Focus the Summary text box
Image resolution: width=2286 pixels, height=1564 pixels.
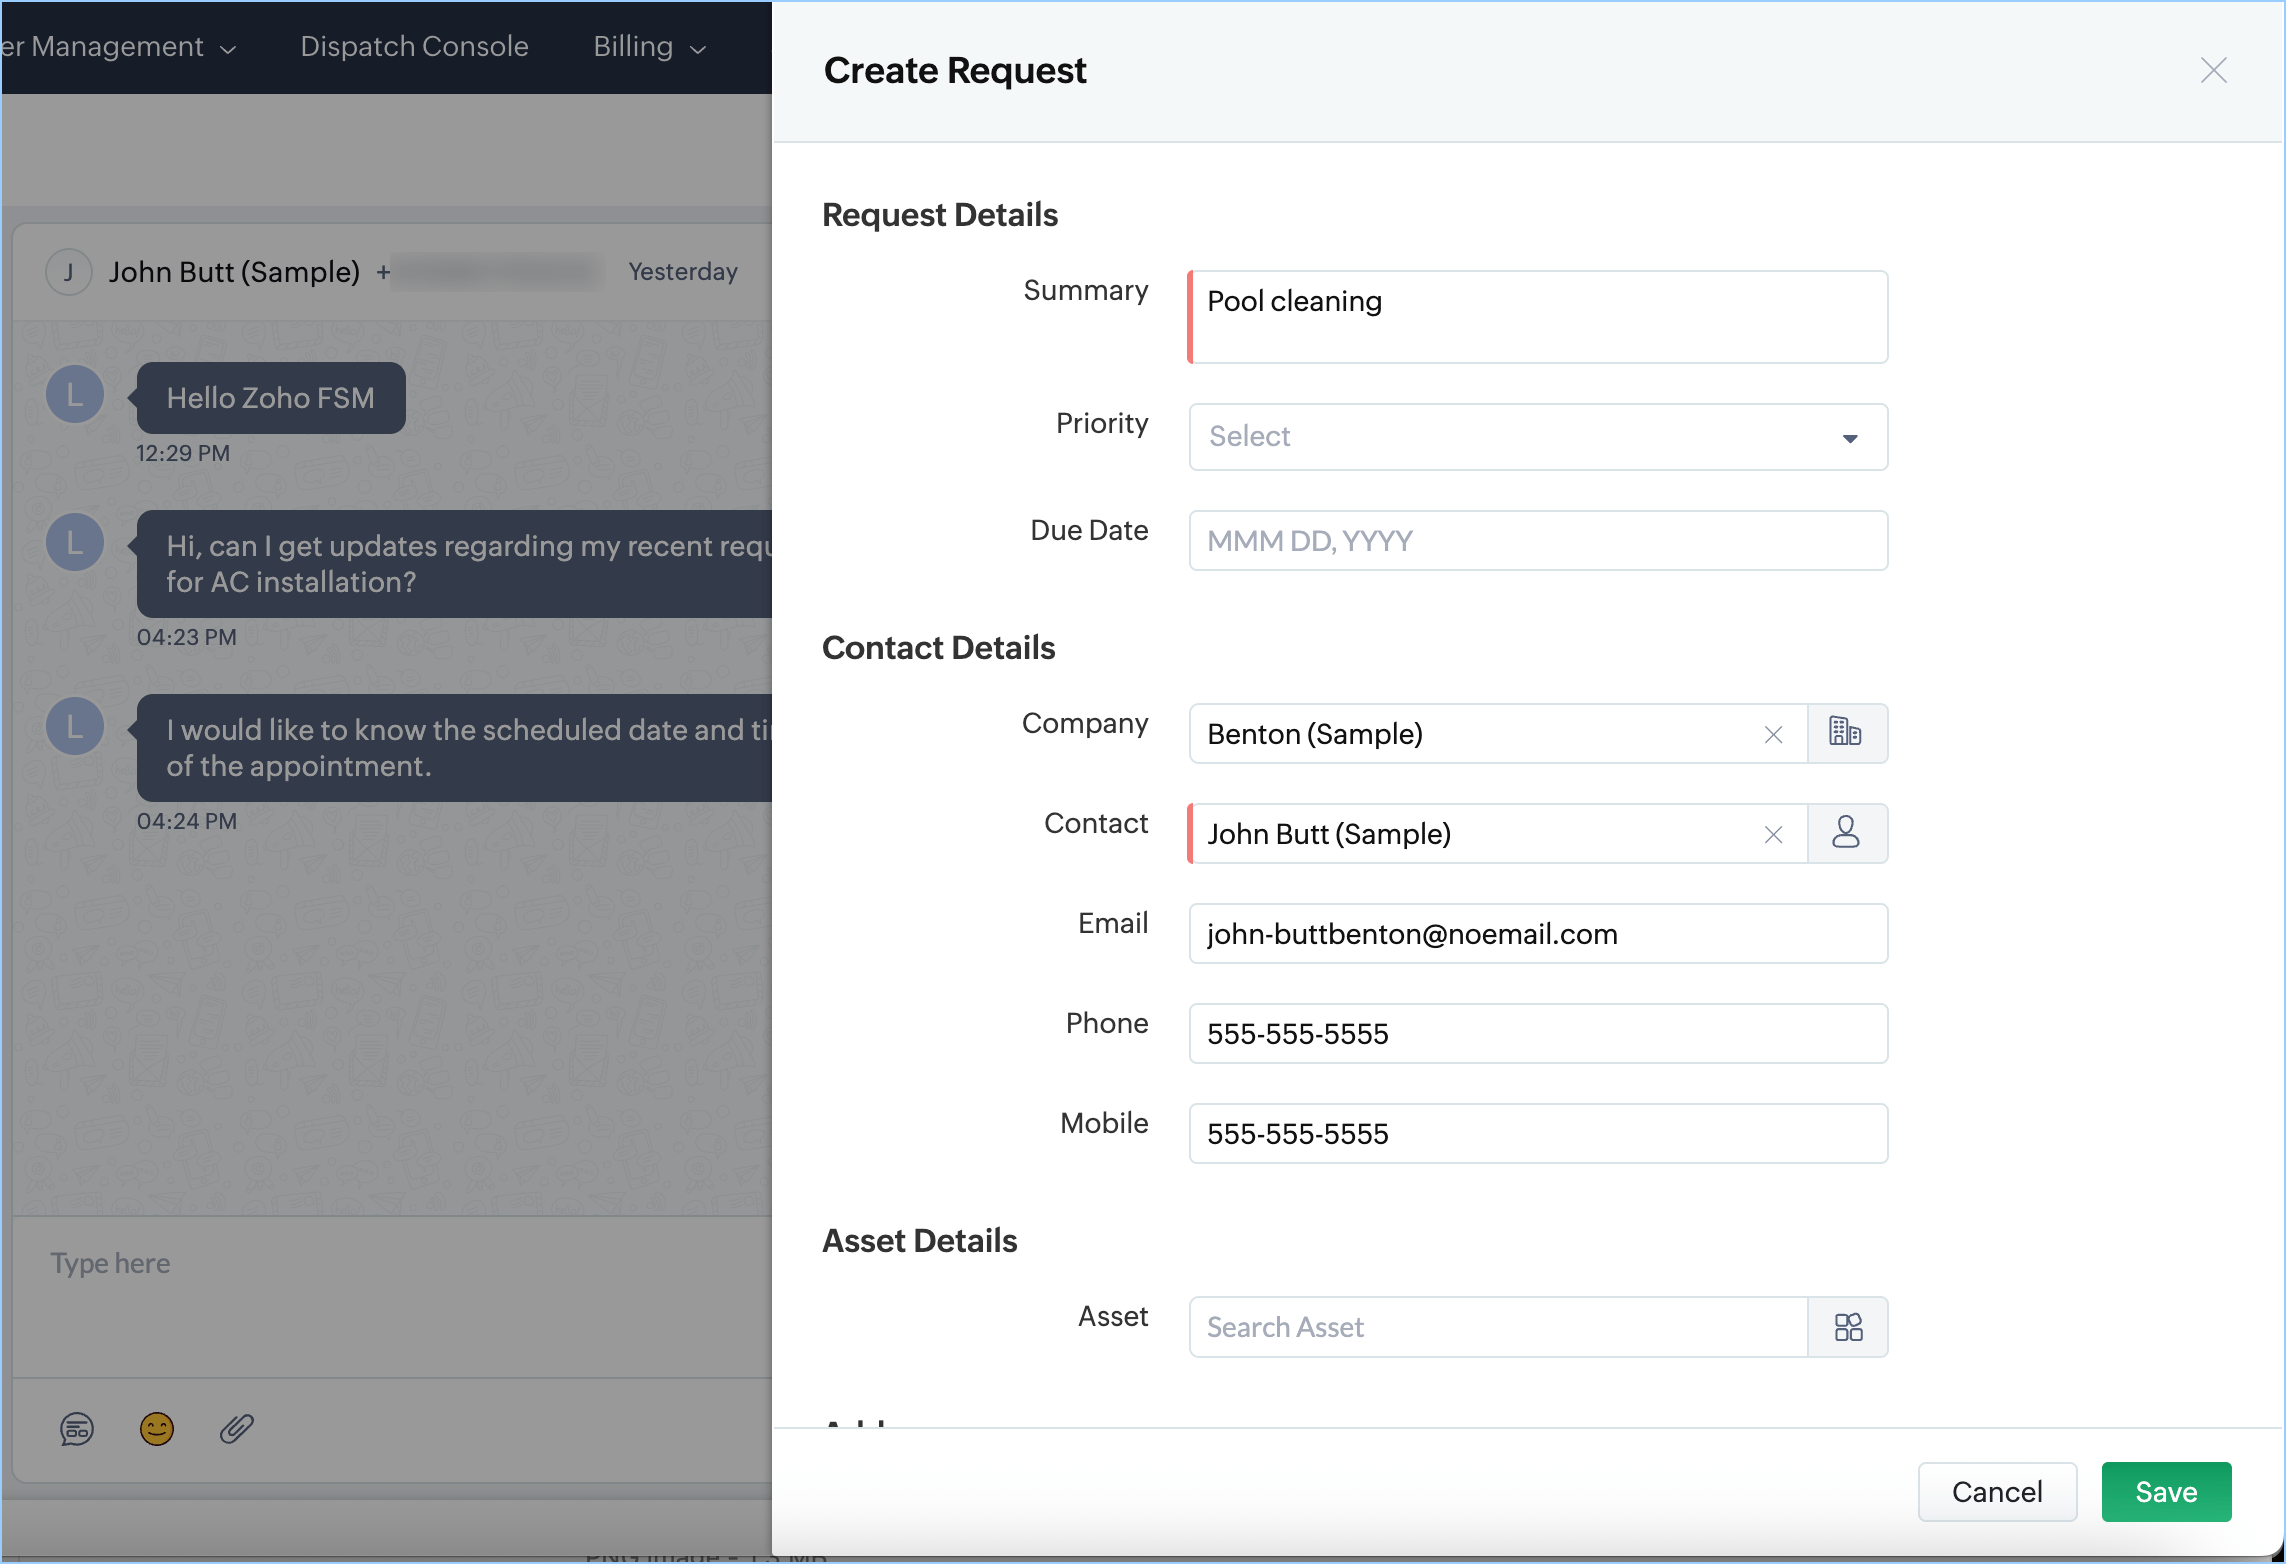point(1537,317)
